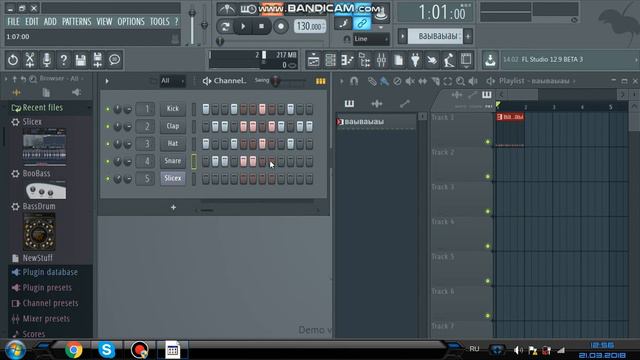Select the Playlist slip tool
The width and height of the screenshot is (640, 360).
click(x=422, y=81)
